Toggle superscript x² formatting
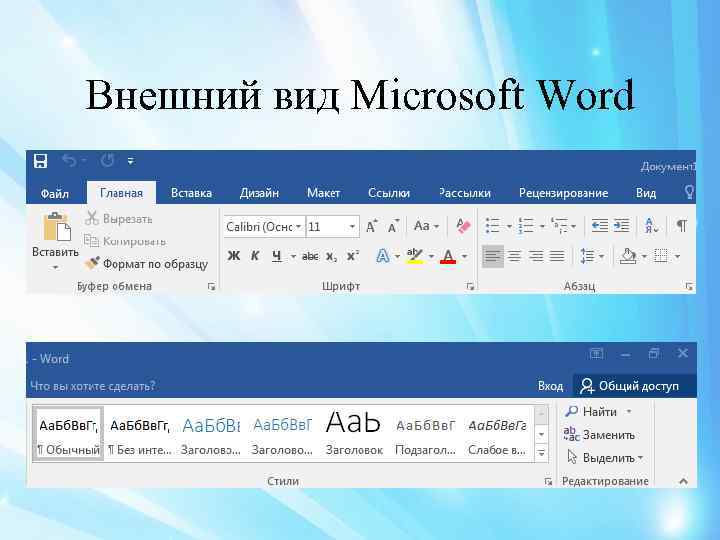Screen dimensions: 720x540 coord(353,256)
